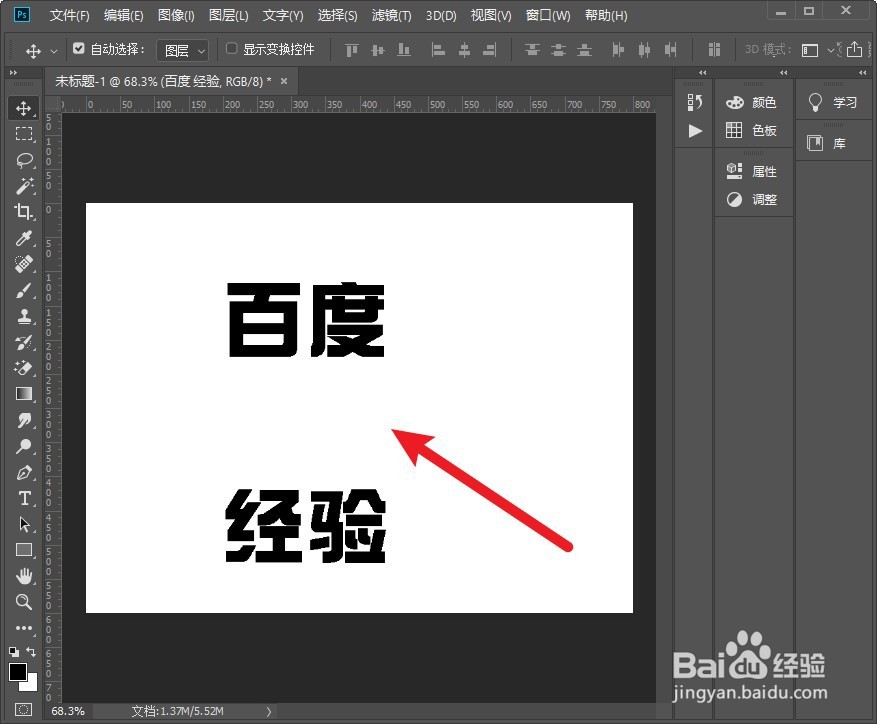This screenshot has height=724, width=877.
Task: Close the 未标题-1 document tab
Action: (x=284, y=81)
